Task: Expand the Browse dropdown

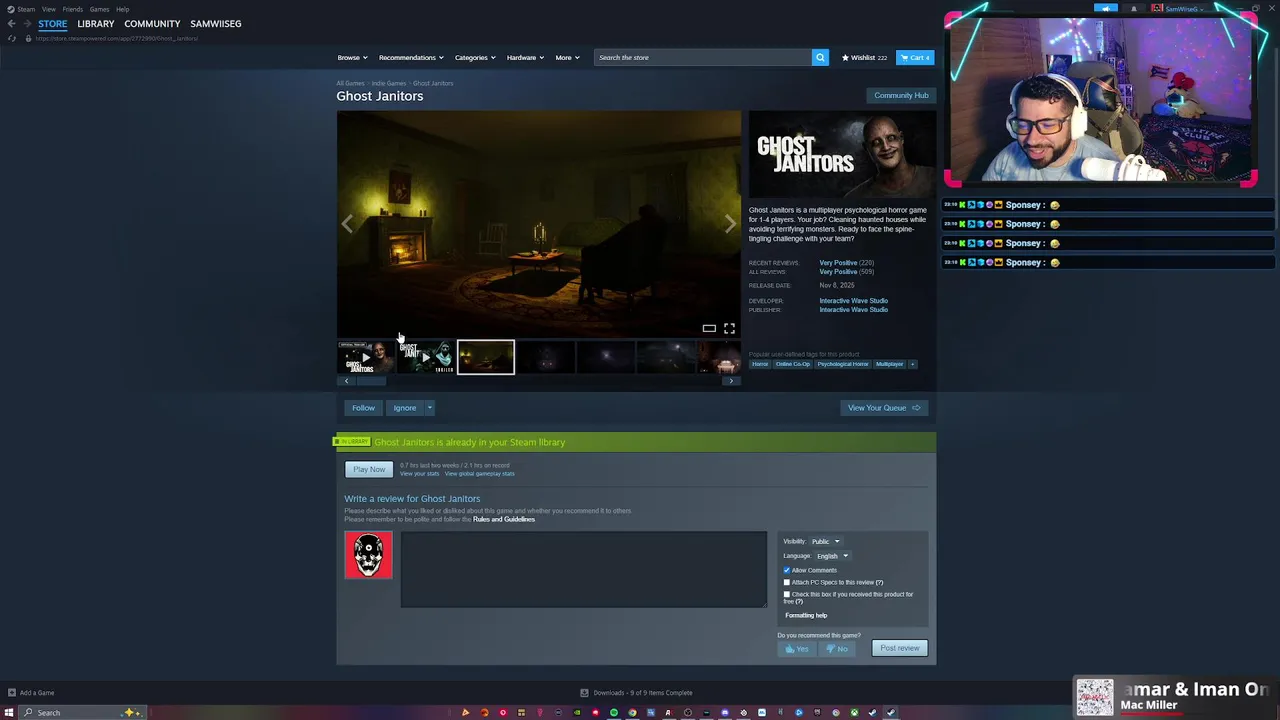Action: click(x=352, y=57)
